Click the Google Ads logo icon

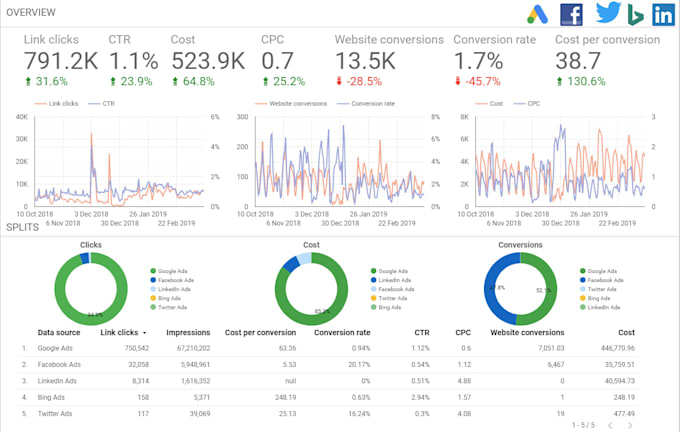click(x=538, y=14)
